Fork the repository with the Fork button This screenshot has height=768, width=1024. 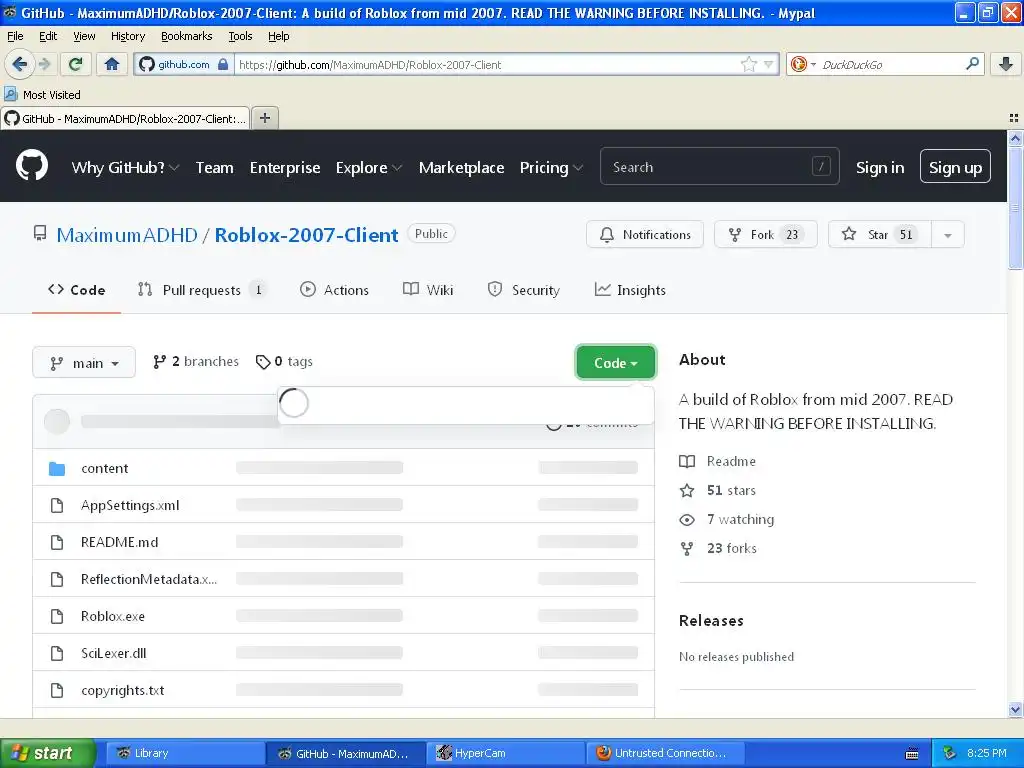pos(765,234)
